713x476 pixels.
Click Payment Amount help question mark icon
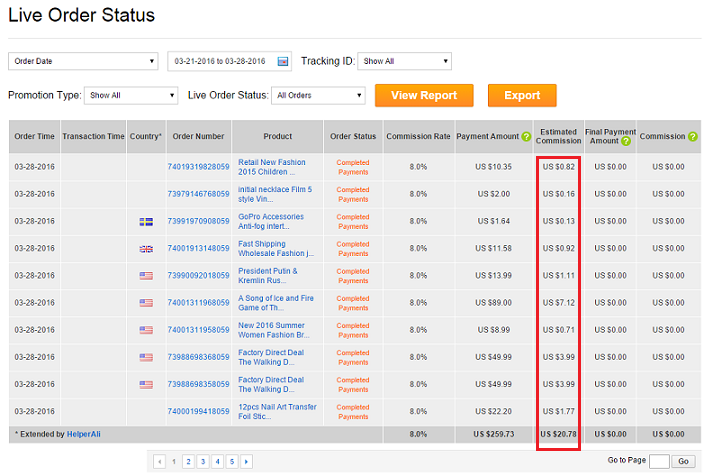pyautogui.click(x=526, y=136)
